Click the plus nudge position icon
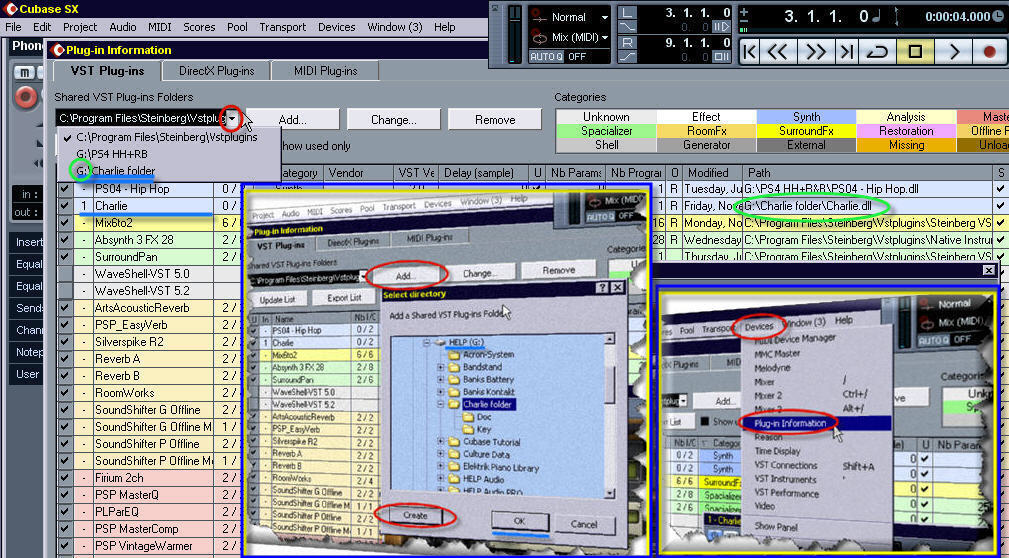The image size is (1009, 558). click(745, 12)
